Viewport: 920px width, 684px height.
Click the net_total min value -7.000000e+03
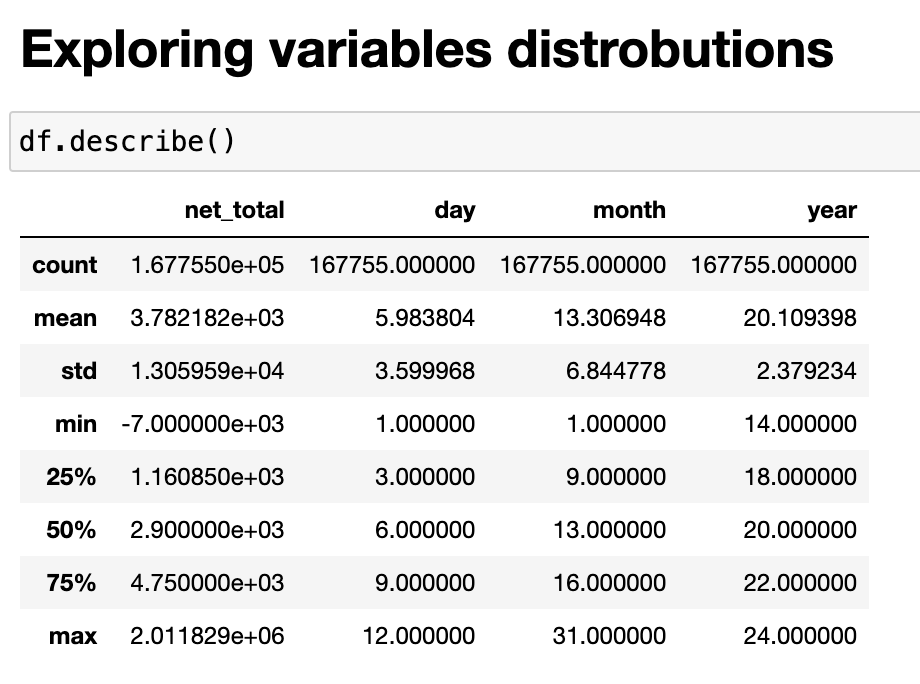tap(203, 424)
